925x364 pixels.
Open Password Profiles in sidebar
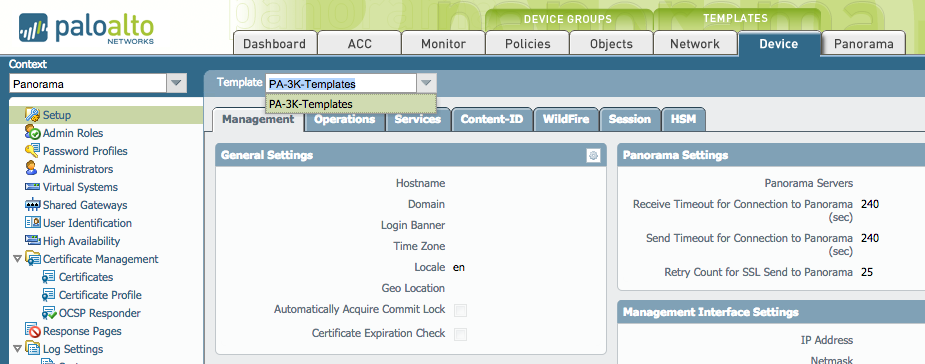tap(85, 151)
